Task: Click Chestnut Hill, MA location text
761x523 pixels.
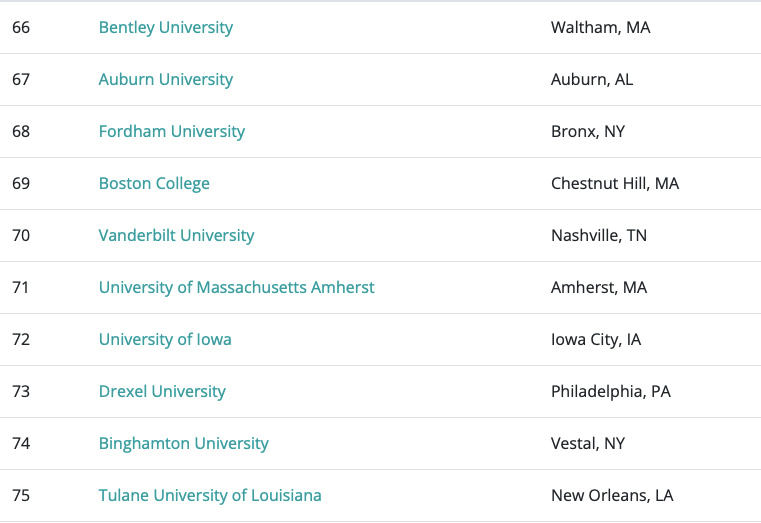Action: 615,184
